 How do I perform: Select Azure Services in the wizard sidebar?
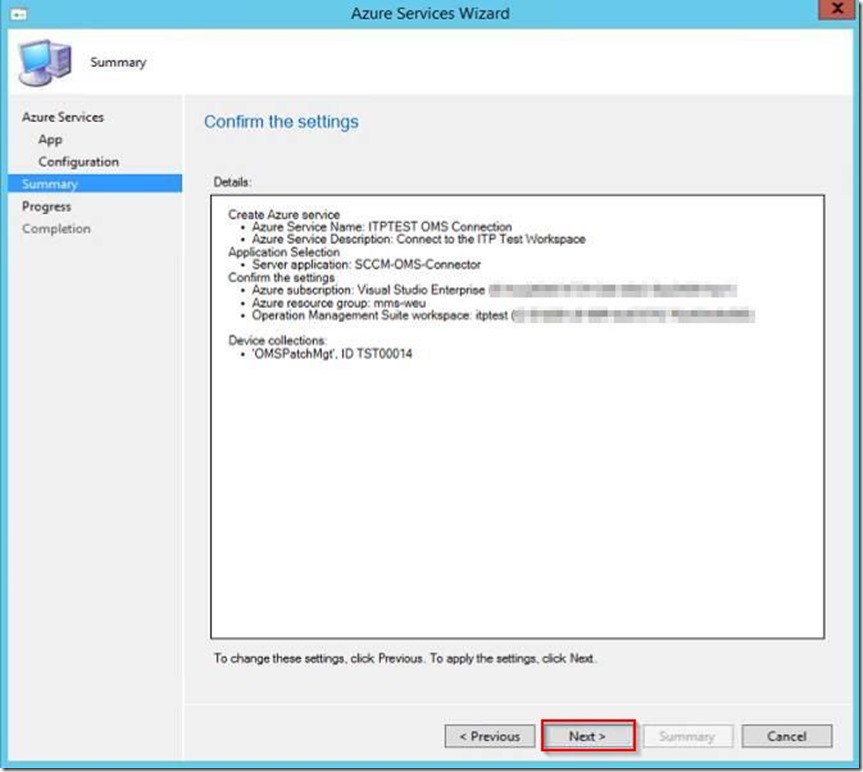63,117
